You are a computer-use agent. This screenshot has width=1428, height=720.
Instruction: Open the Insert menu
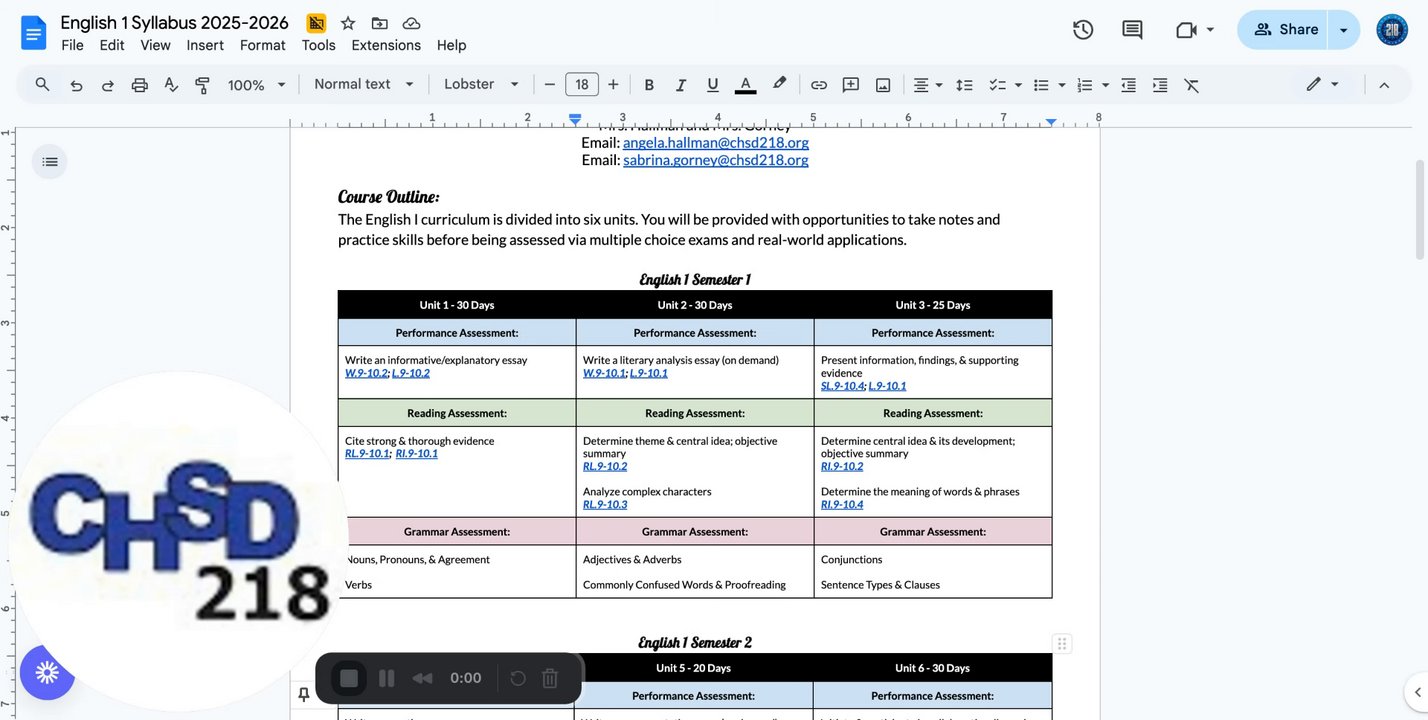205,45
